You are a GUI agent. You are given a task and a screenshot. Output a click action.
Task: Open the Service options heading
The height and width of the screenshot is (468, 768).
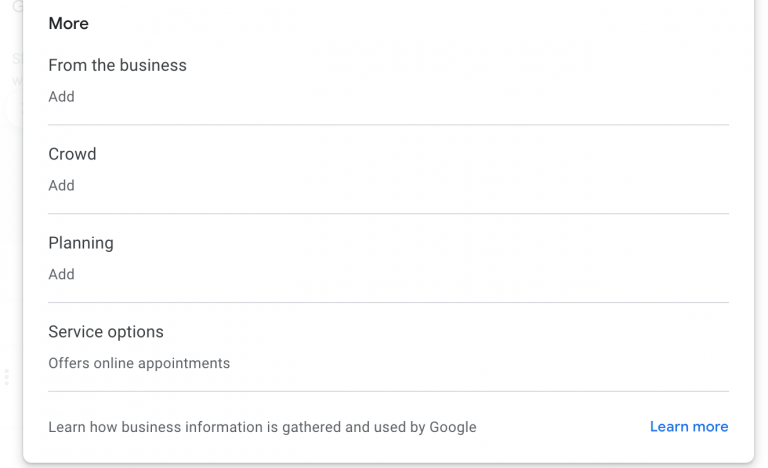[106, 333]
